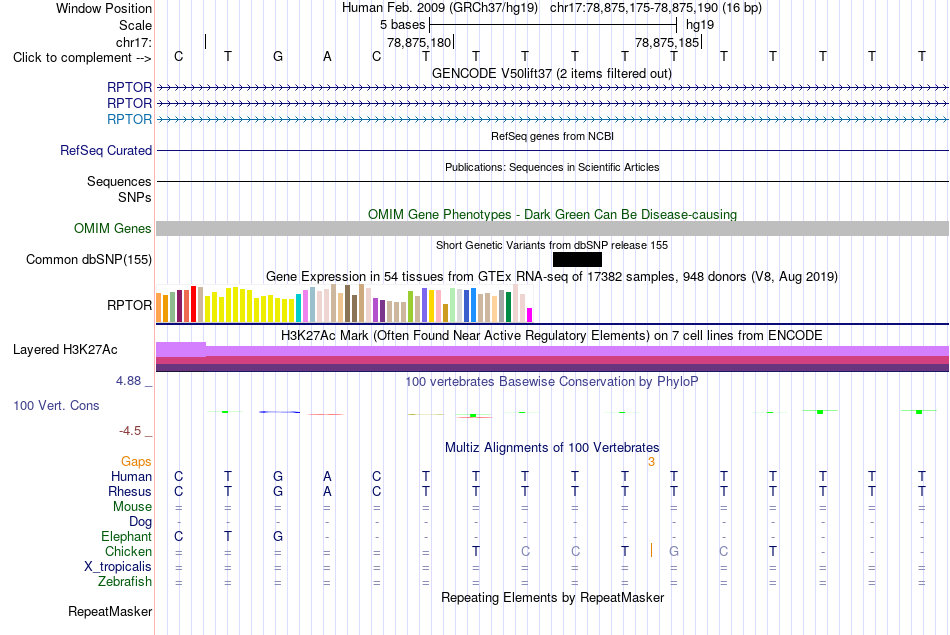Image resolution: width=950 pixels, height=635 pixels.
Task: Click the GENCODE V50lift37 track title
Action: point(552,74)
